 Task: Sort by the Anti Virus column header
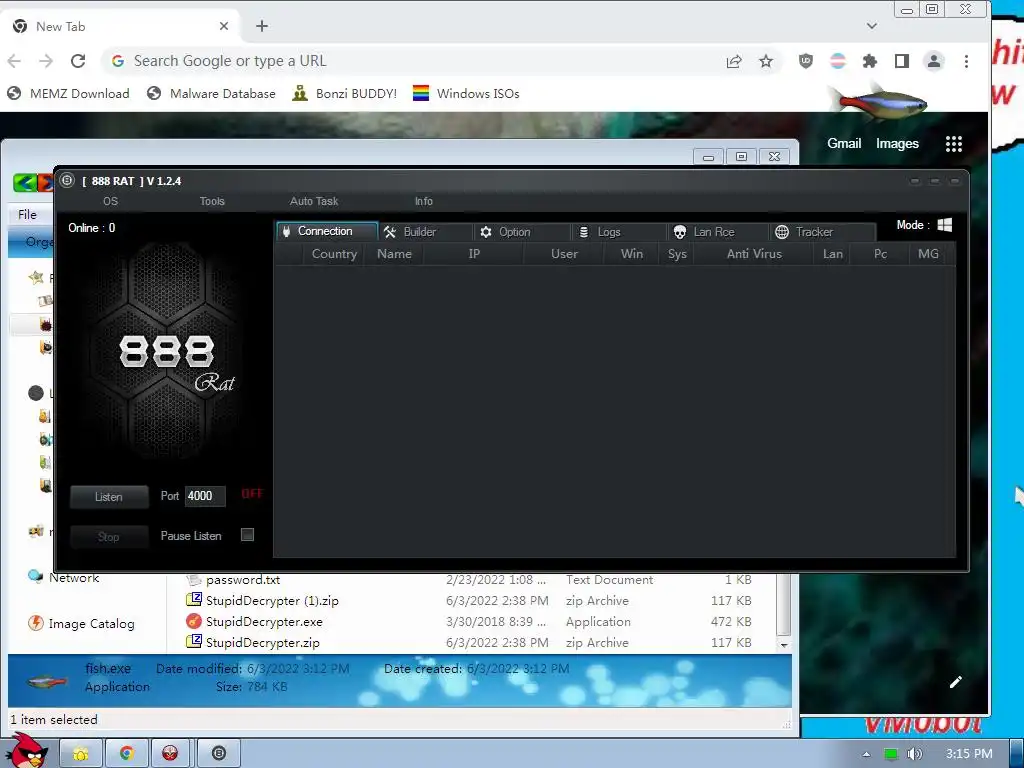(754, 254)
